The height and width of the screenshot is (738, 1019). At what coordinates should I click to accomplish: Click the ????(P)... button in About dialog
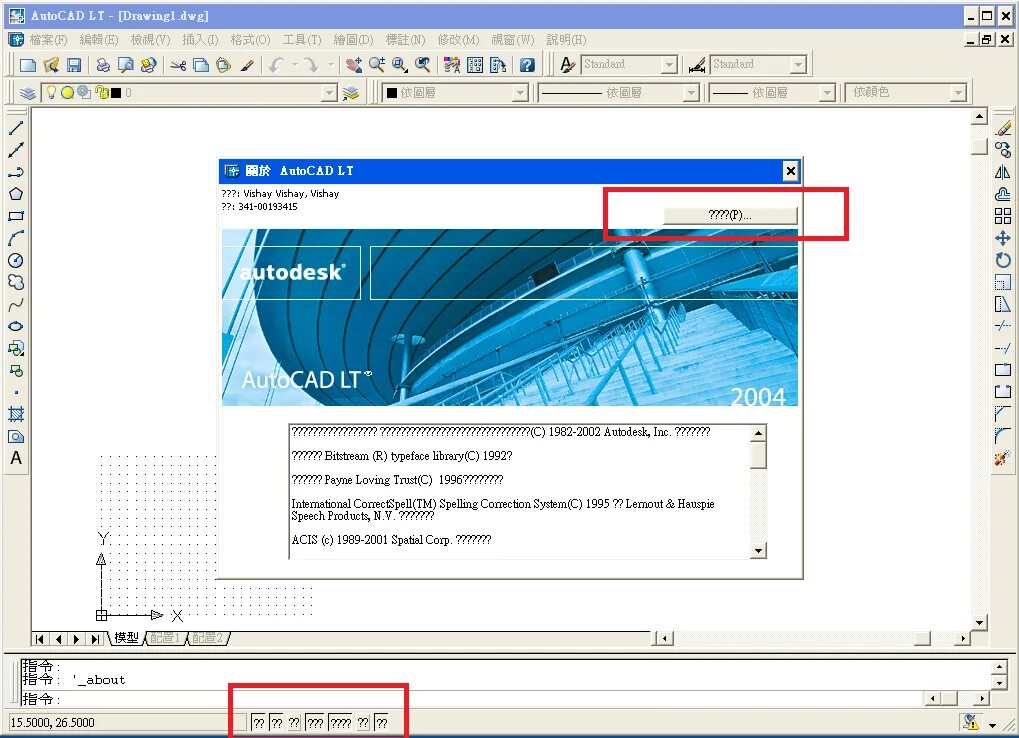730,215
